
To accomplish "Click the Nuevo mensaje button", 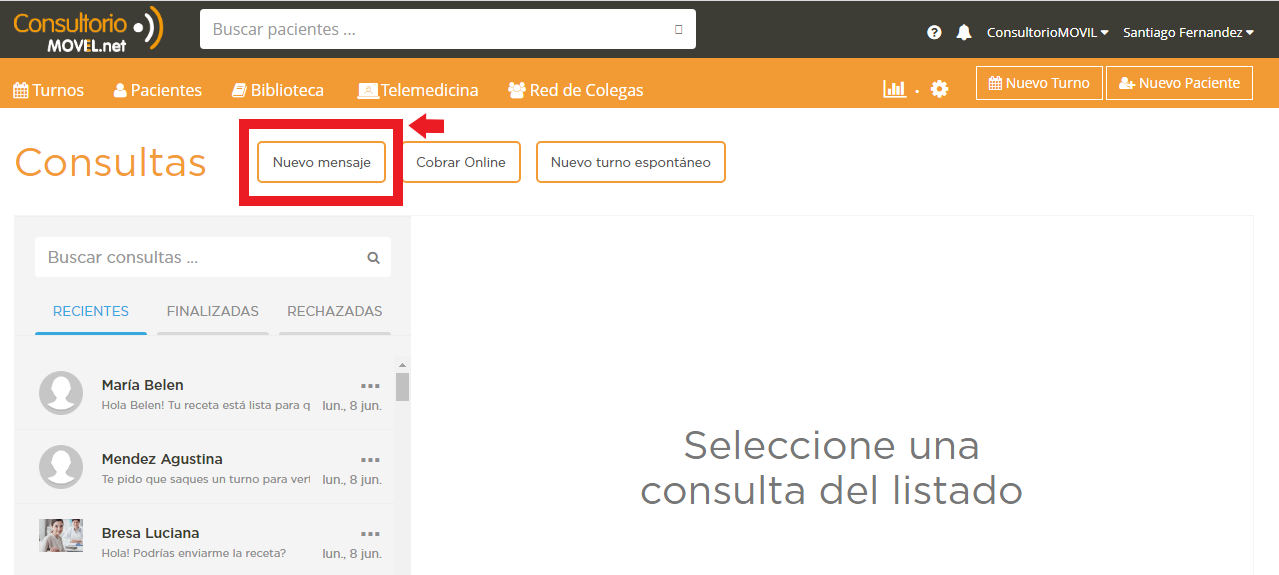I will coord(321,162).
